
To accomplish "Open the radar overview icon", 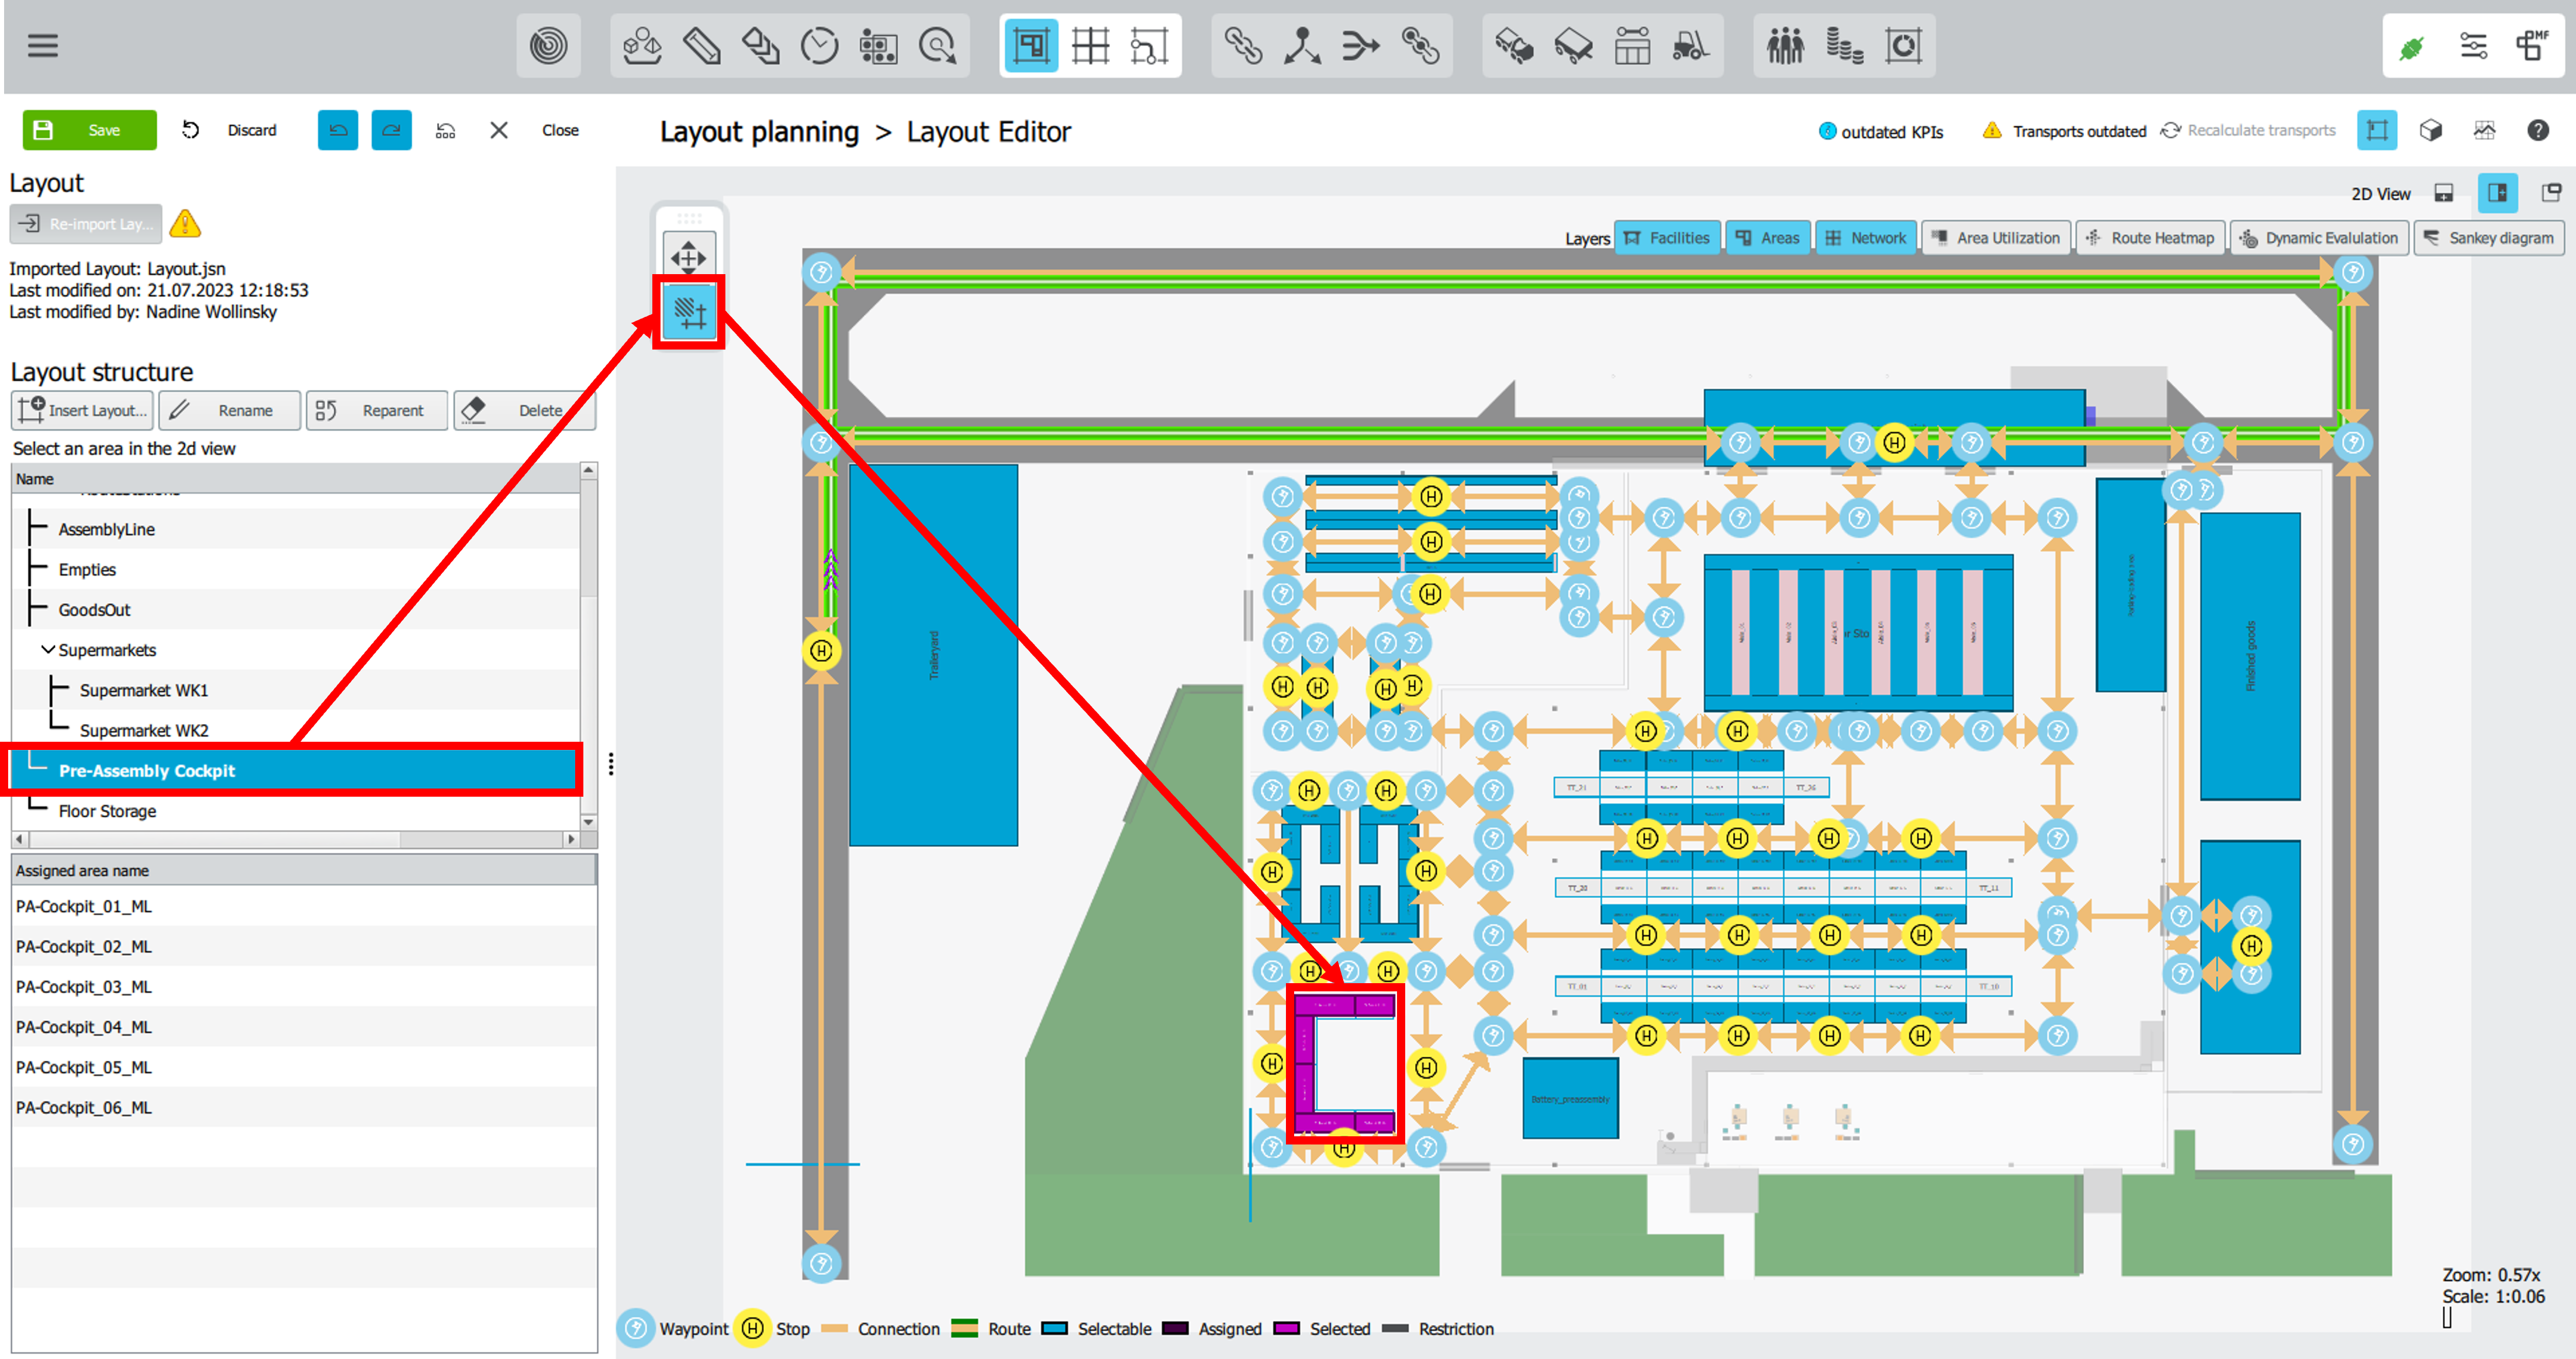I will pos(548,46).
